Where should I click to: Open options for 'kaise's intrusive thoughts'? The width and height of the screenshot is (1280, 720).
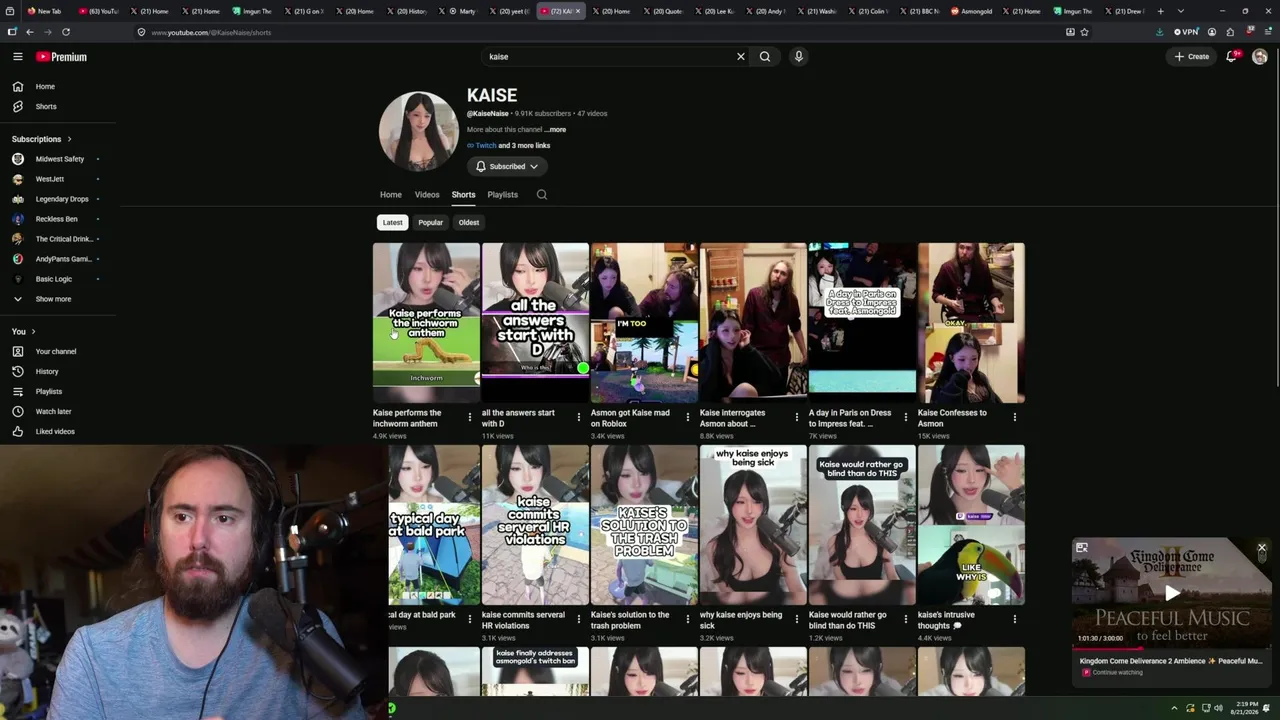click(1015, 619)
